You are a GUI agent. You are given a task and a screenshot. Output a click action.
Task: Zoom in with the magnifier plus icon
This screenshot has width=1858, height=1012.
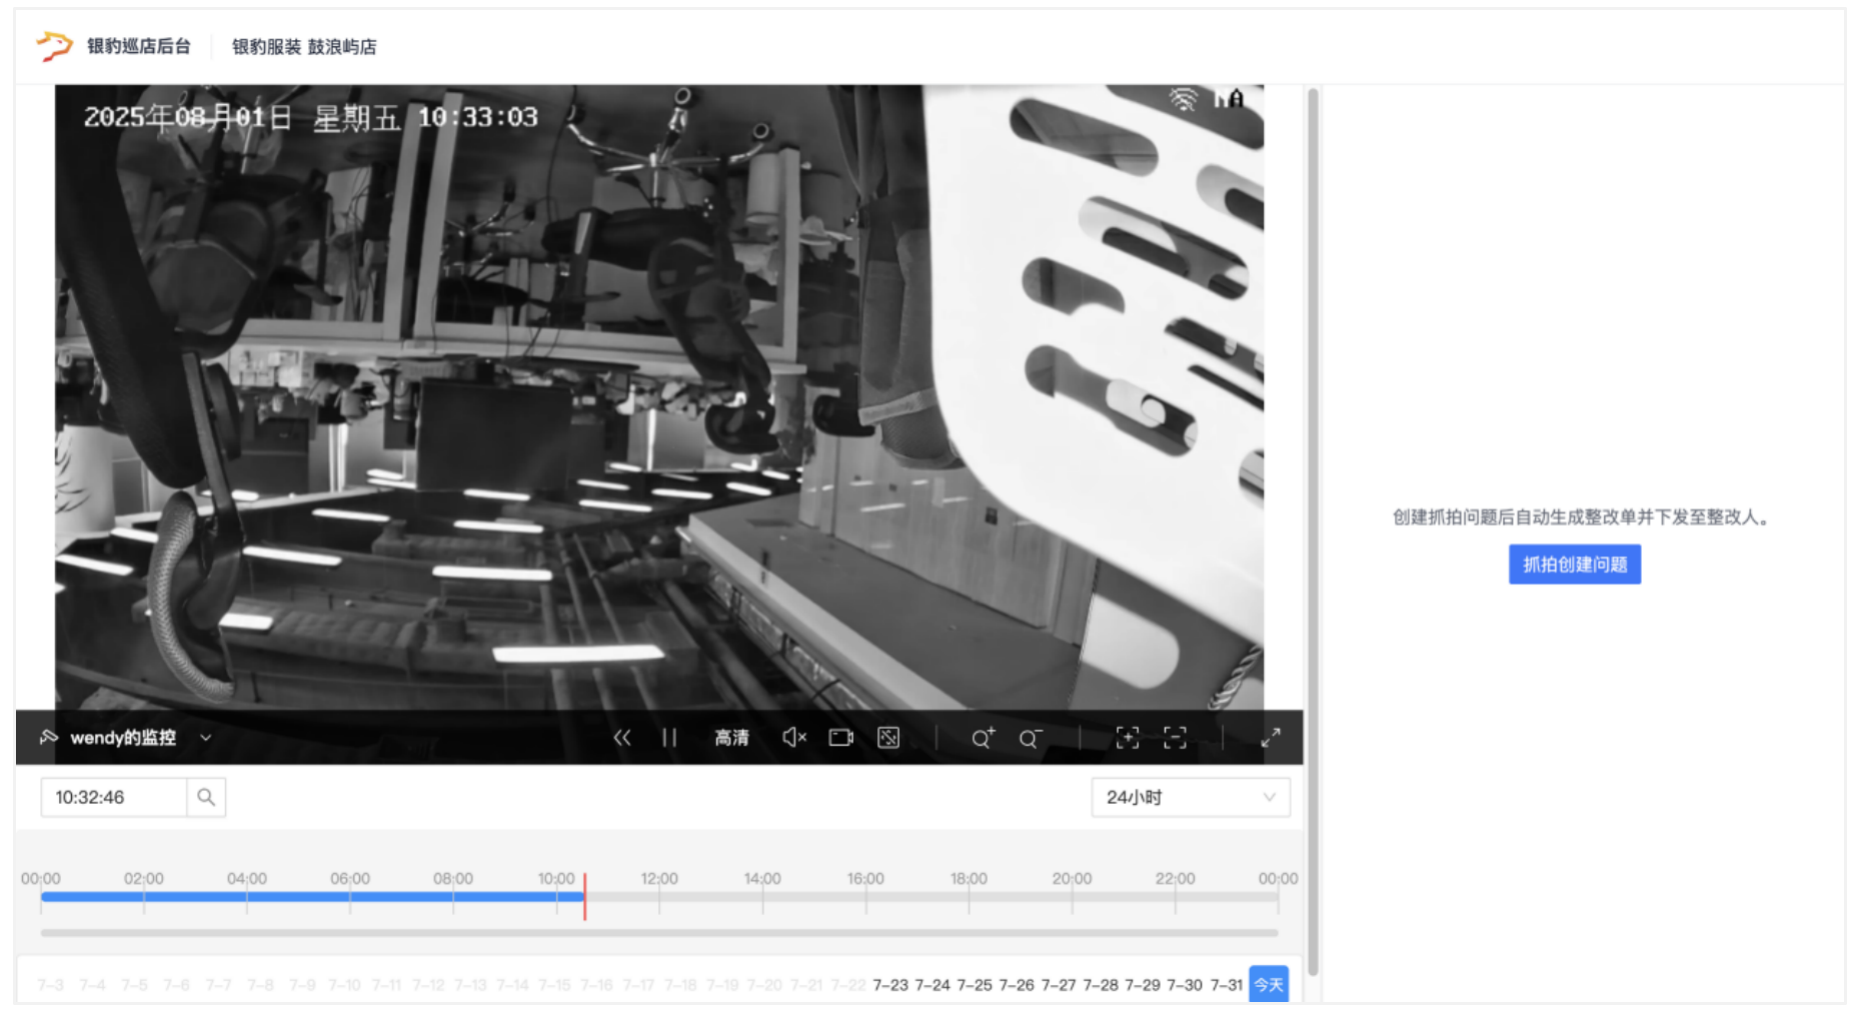(983, 738)
